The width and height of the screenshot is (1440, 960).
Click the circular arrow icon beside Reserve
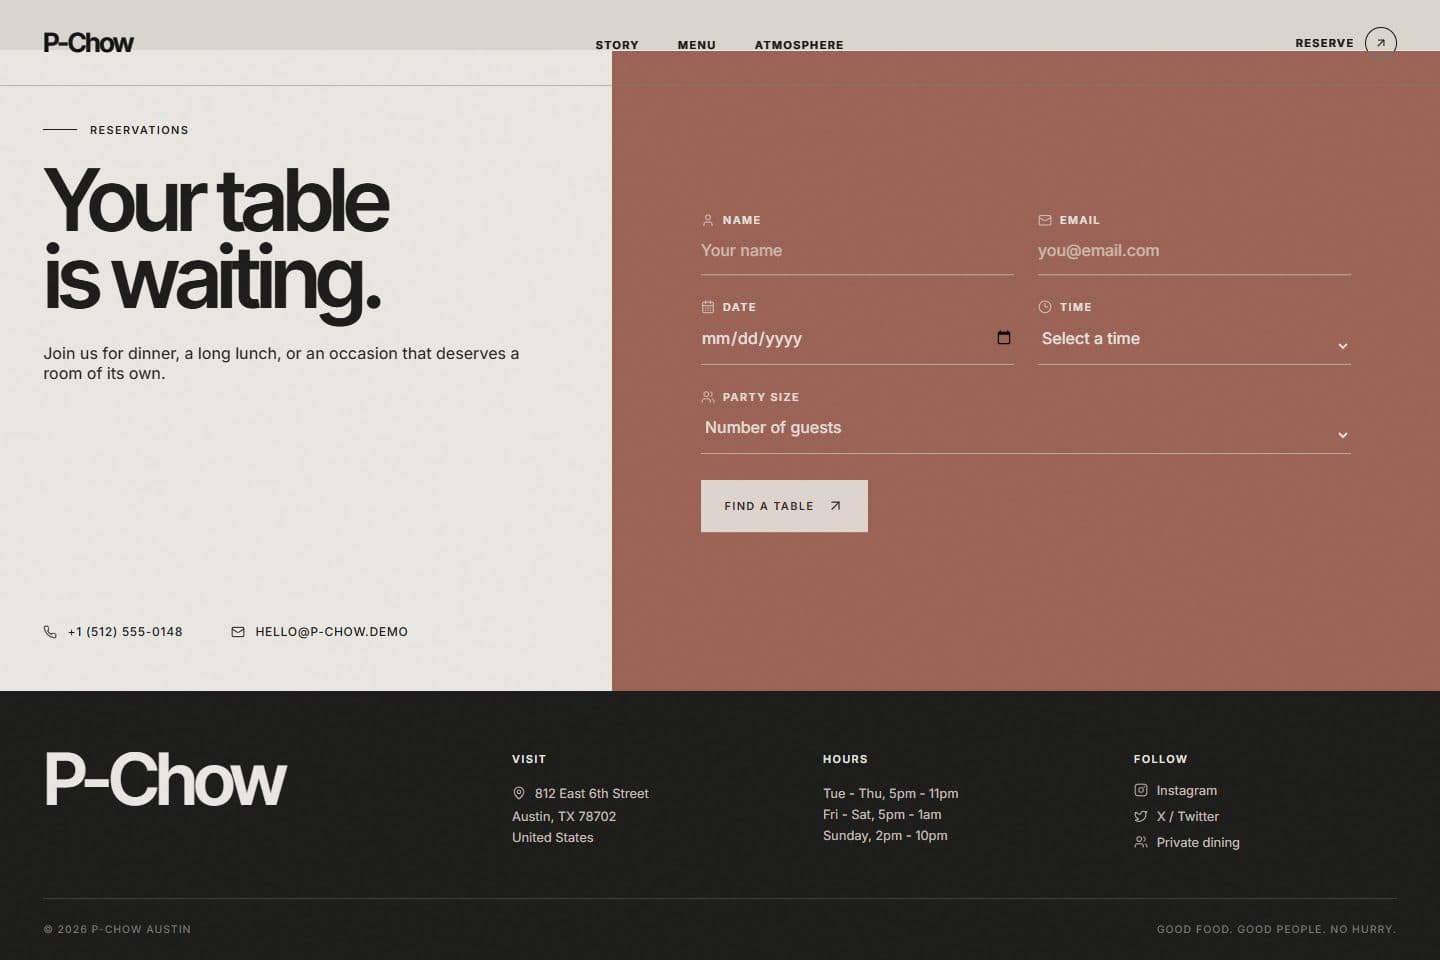(x=1381, y=43)
